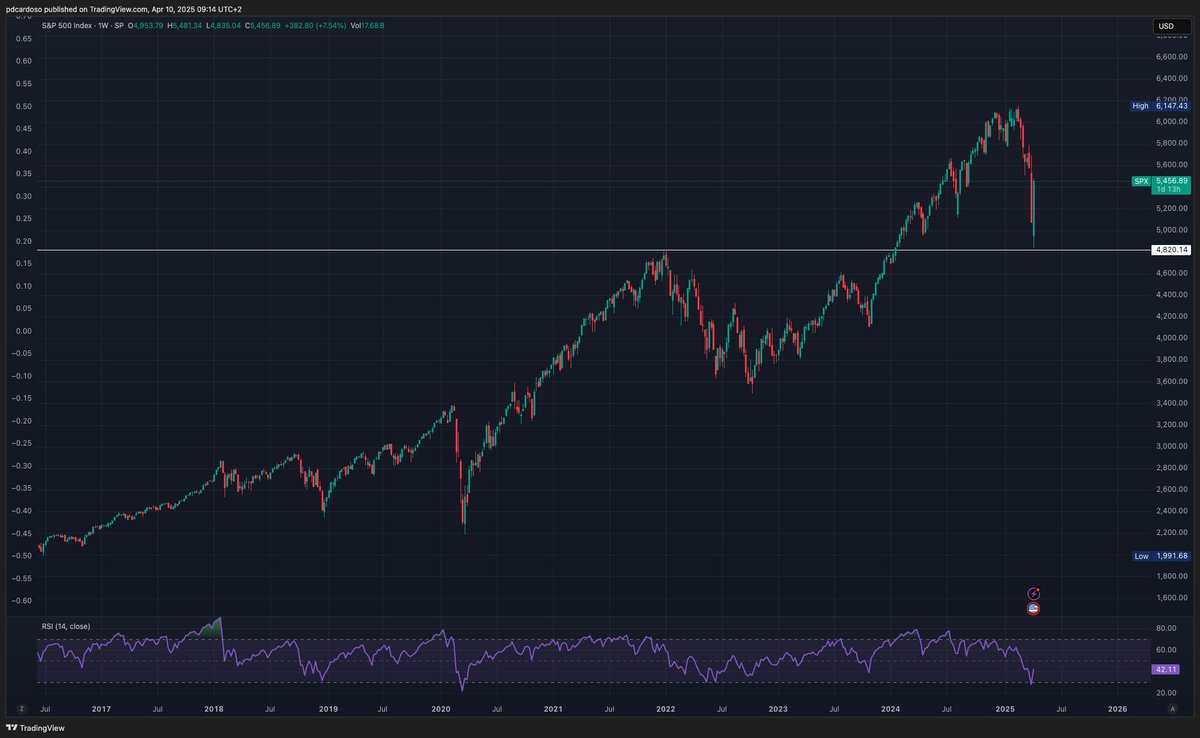Click the 2018 label on the time axis
This screenshot has width=1200, height=738.
tap(214, 708)
